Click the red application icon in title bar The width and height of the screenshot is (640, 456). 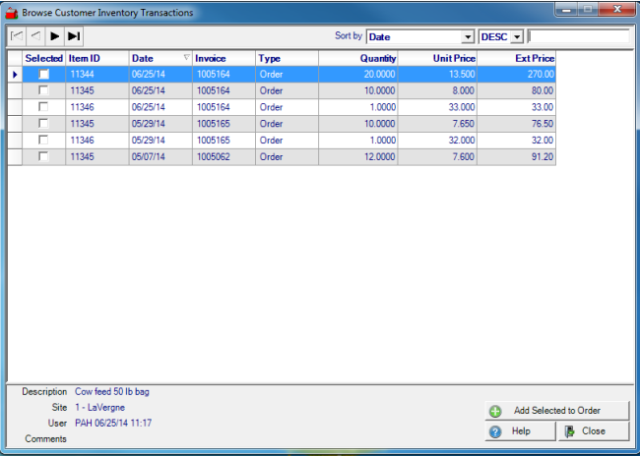pos(11,12)
